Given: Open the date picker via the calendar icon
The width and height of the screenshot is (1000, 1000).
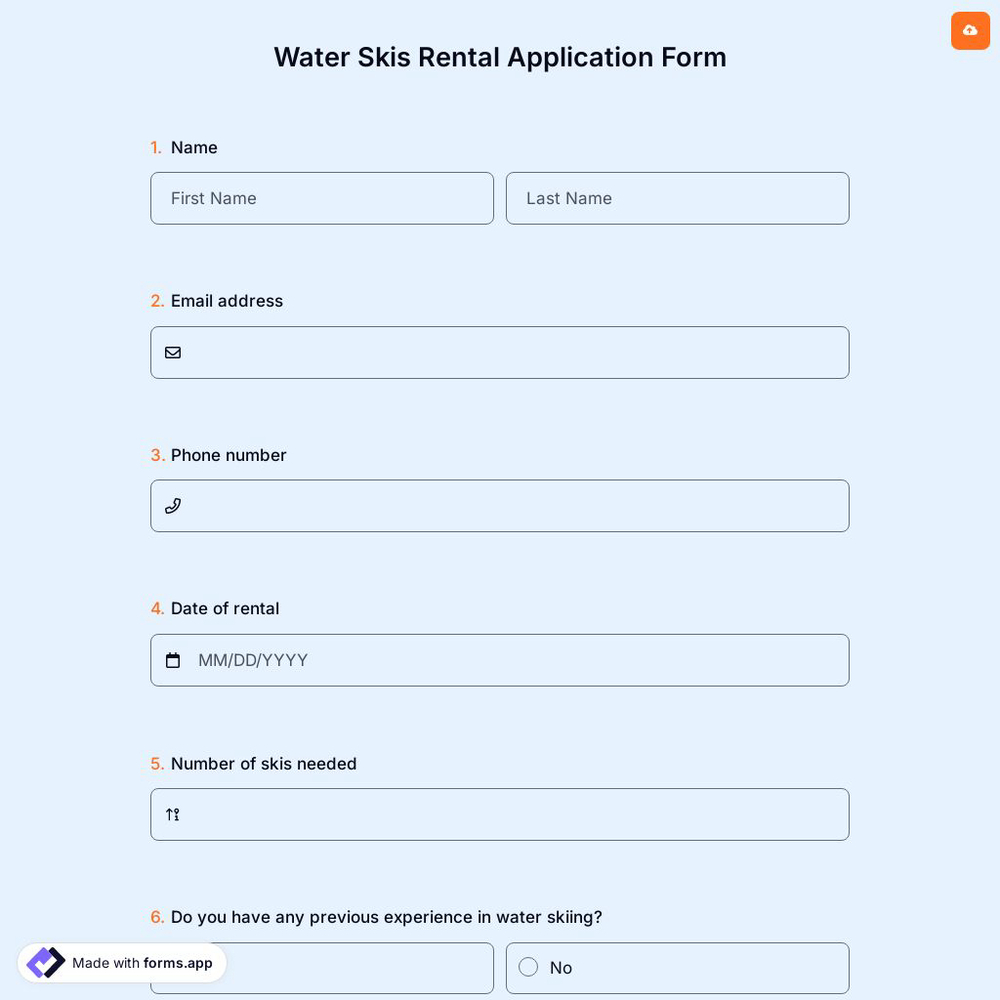Looking at the screenshot, I should (173, 660).
